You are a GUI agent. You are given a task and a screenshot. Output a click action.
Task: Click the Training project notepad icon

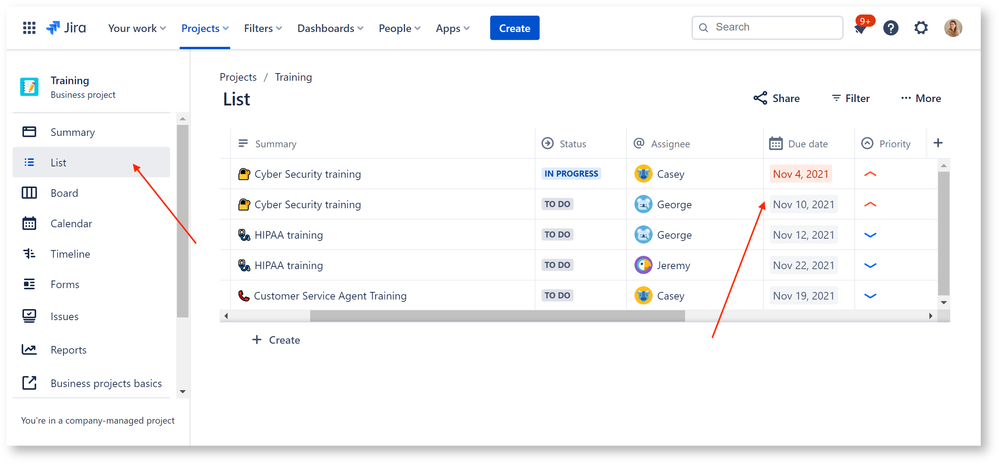point(29,87)
